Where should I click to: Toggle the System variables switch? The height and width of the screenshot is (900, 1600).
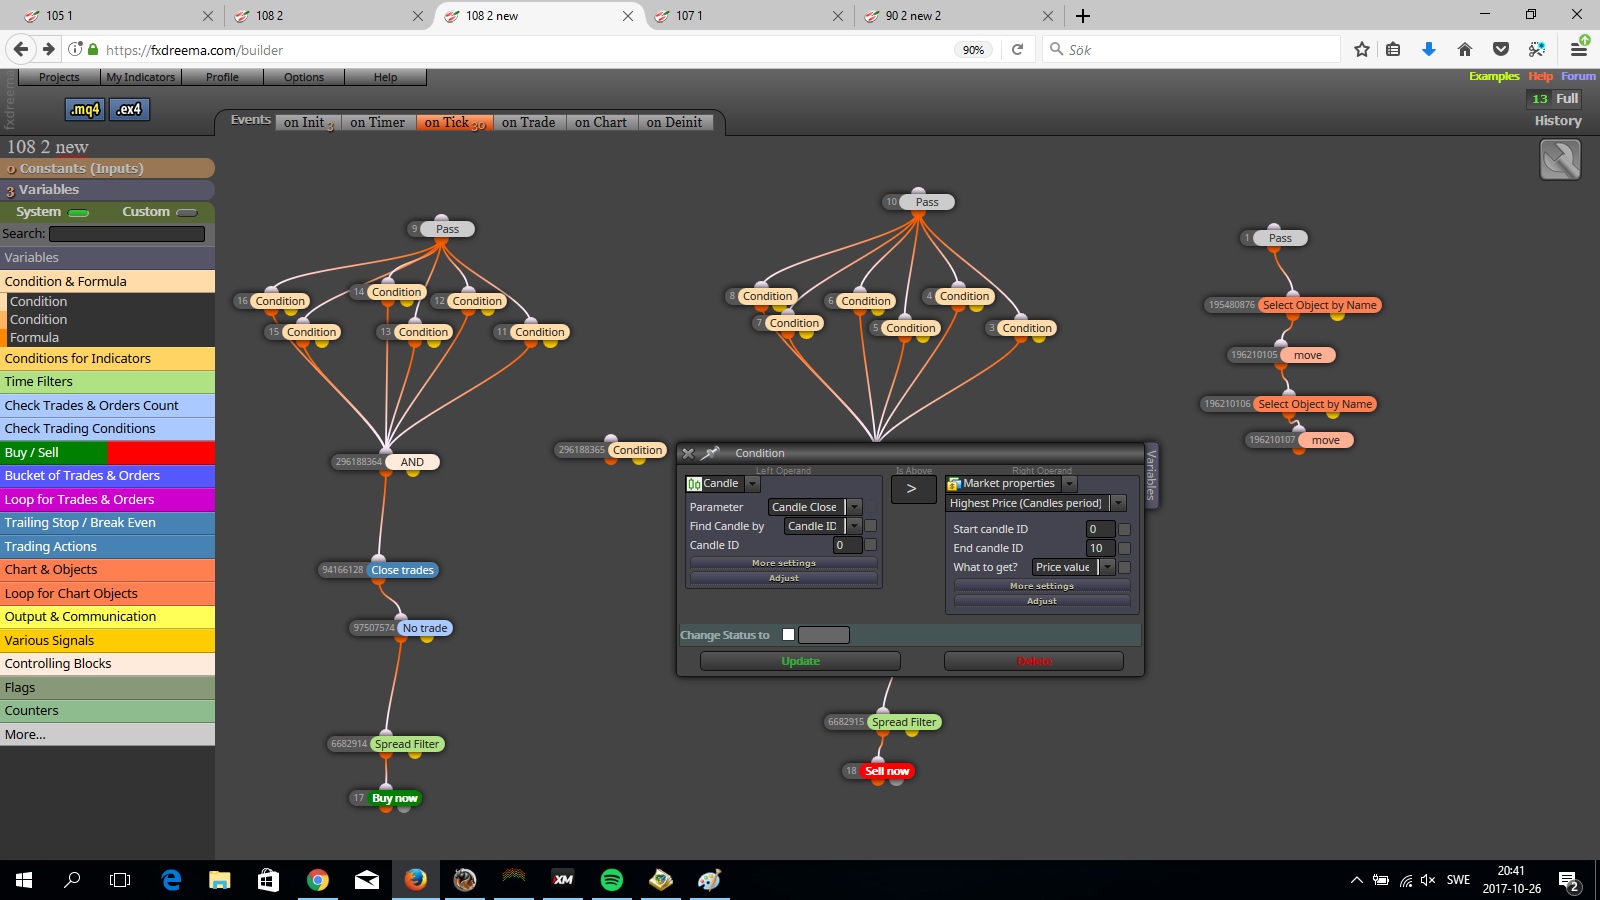pyautogui.click(x=79, y=212)
